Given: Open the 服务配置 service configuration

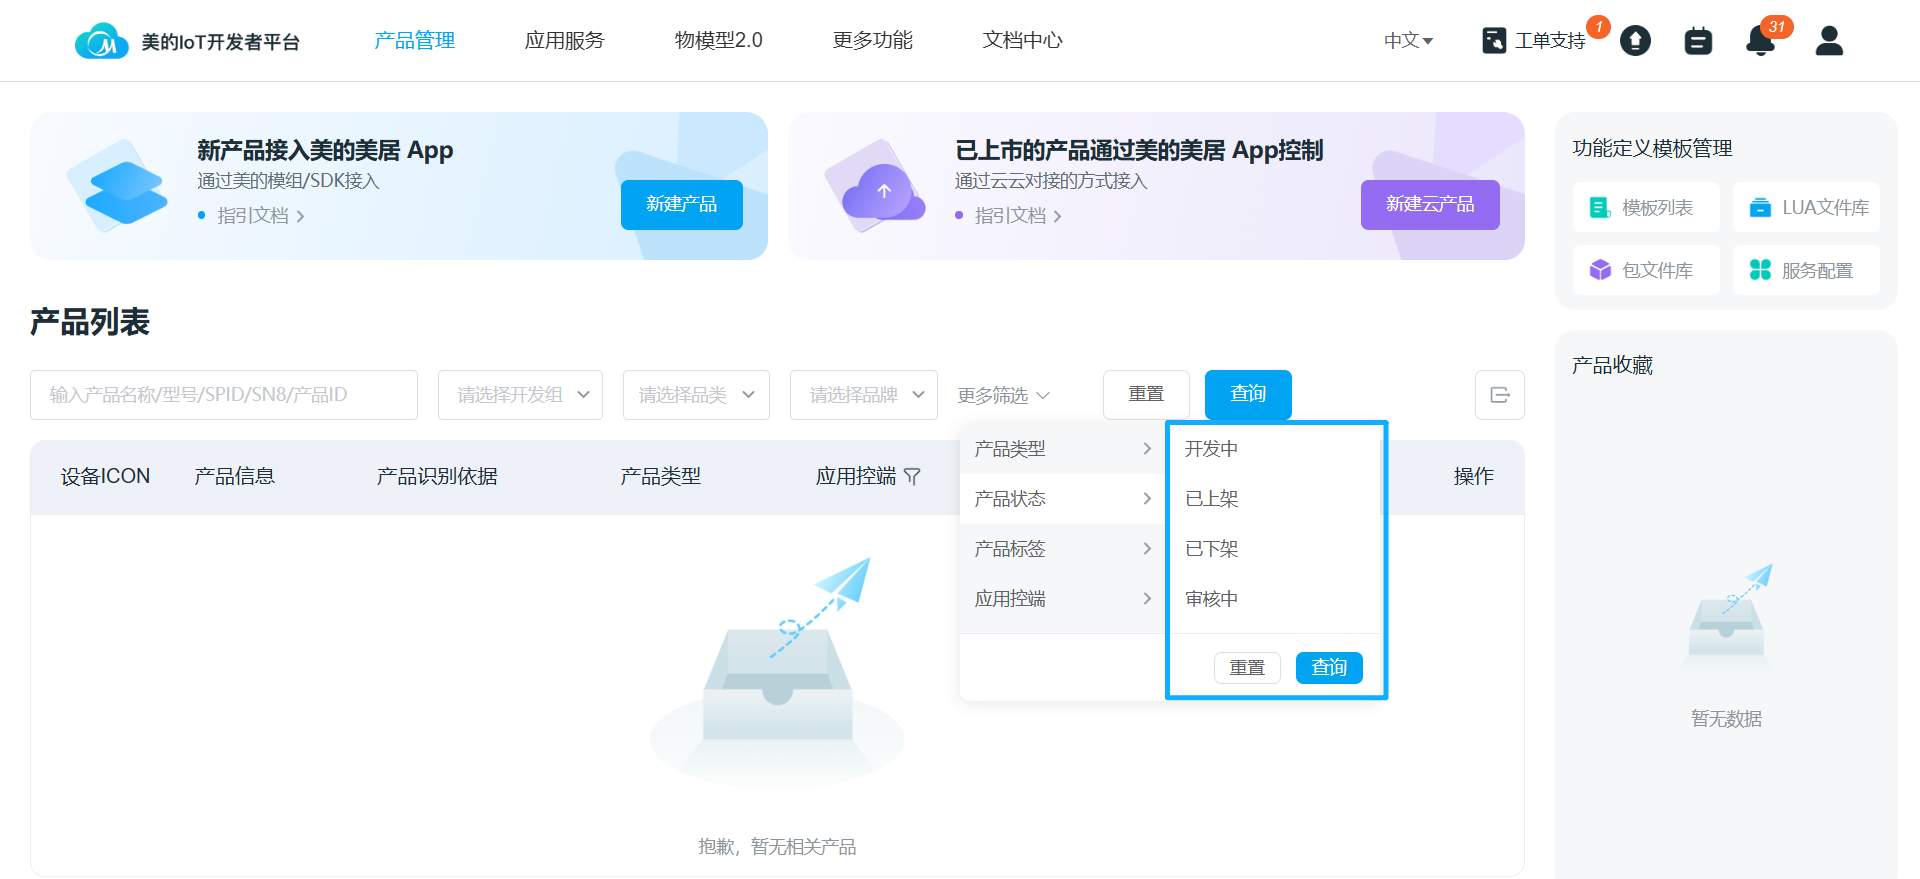Looking at the screenshot, I should pos(1806,270).
